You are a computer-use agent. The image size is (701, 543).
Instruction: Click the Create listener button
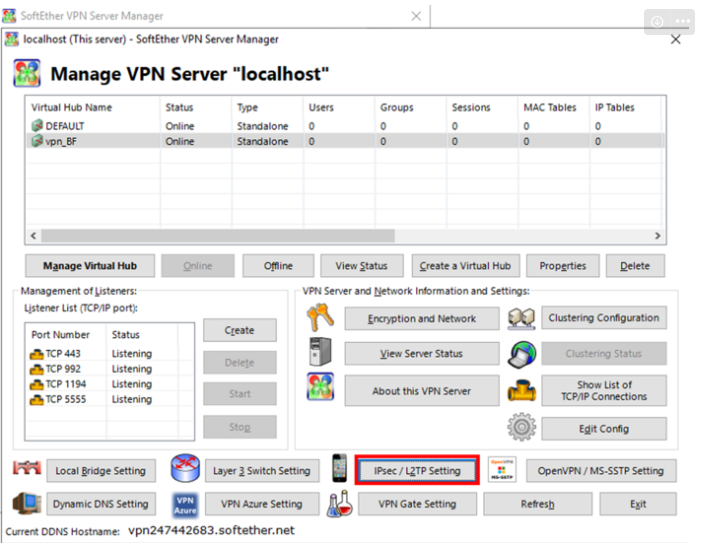tap(239, 330)
